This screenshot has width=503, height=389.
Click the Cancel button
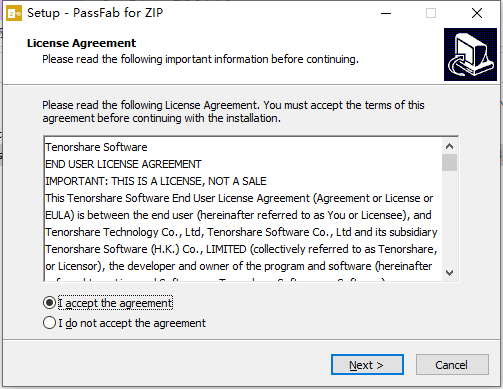(452, 365)
